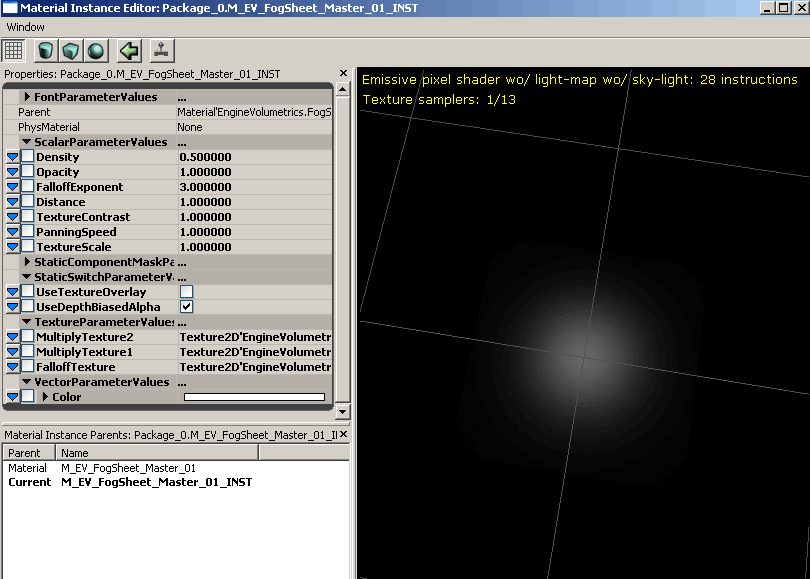Image resolution: width=810 pixels, height=579 pixels.
Task: Enable the TextureScale override checkbox
Action: [28, 246]
